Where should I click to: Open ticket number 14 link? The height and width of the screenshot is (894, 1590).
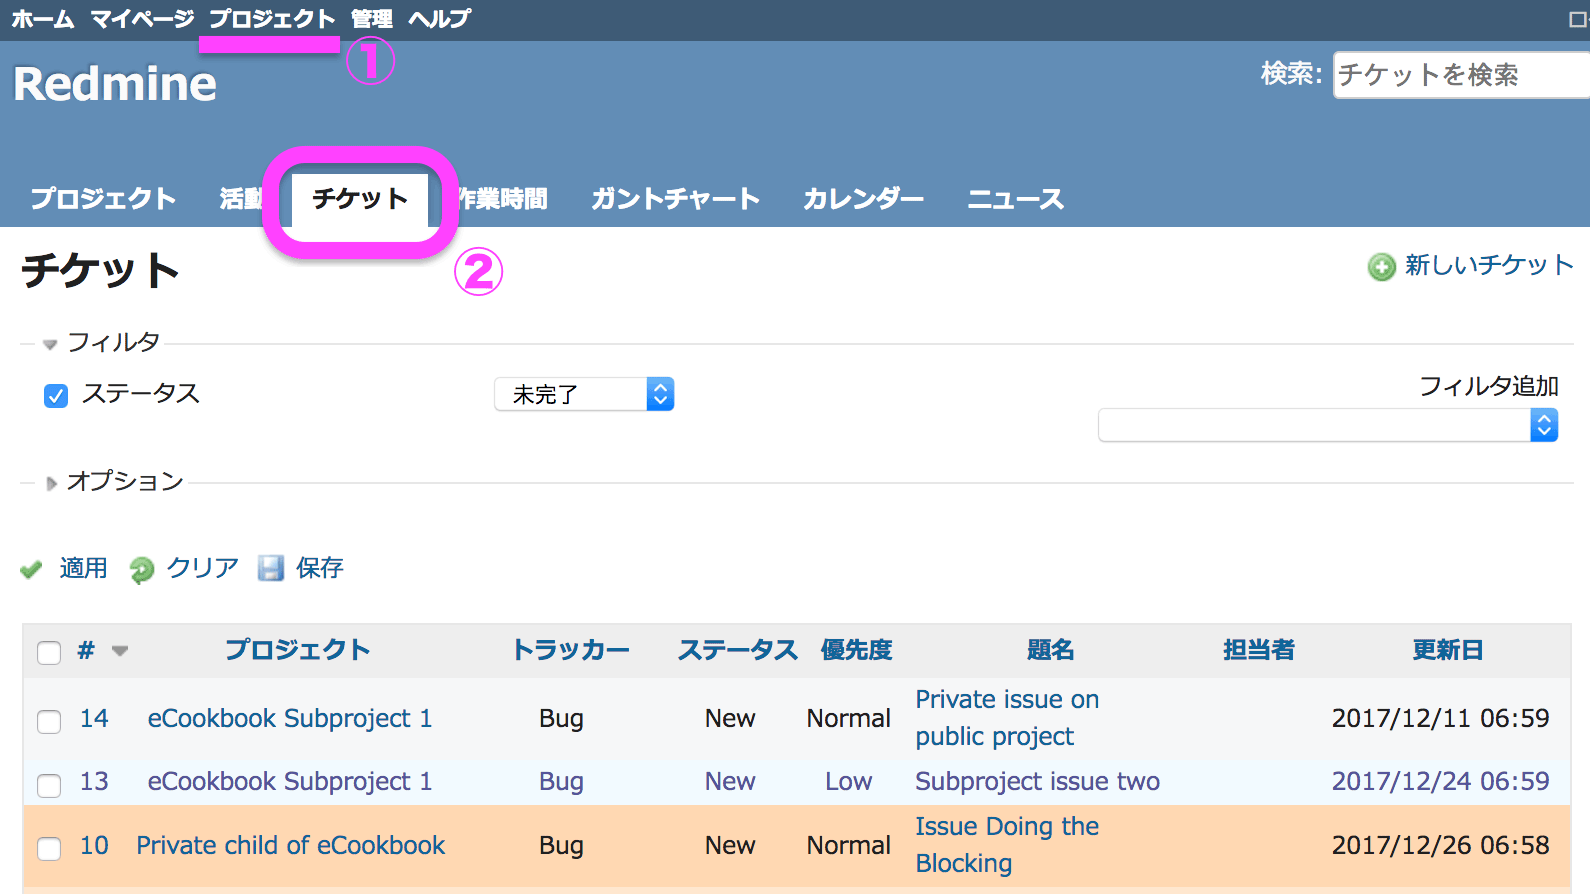pyautogui.click(x=94, y=718)
